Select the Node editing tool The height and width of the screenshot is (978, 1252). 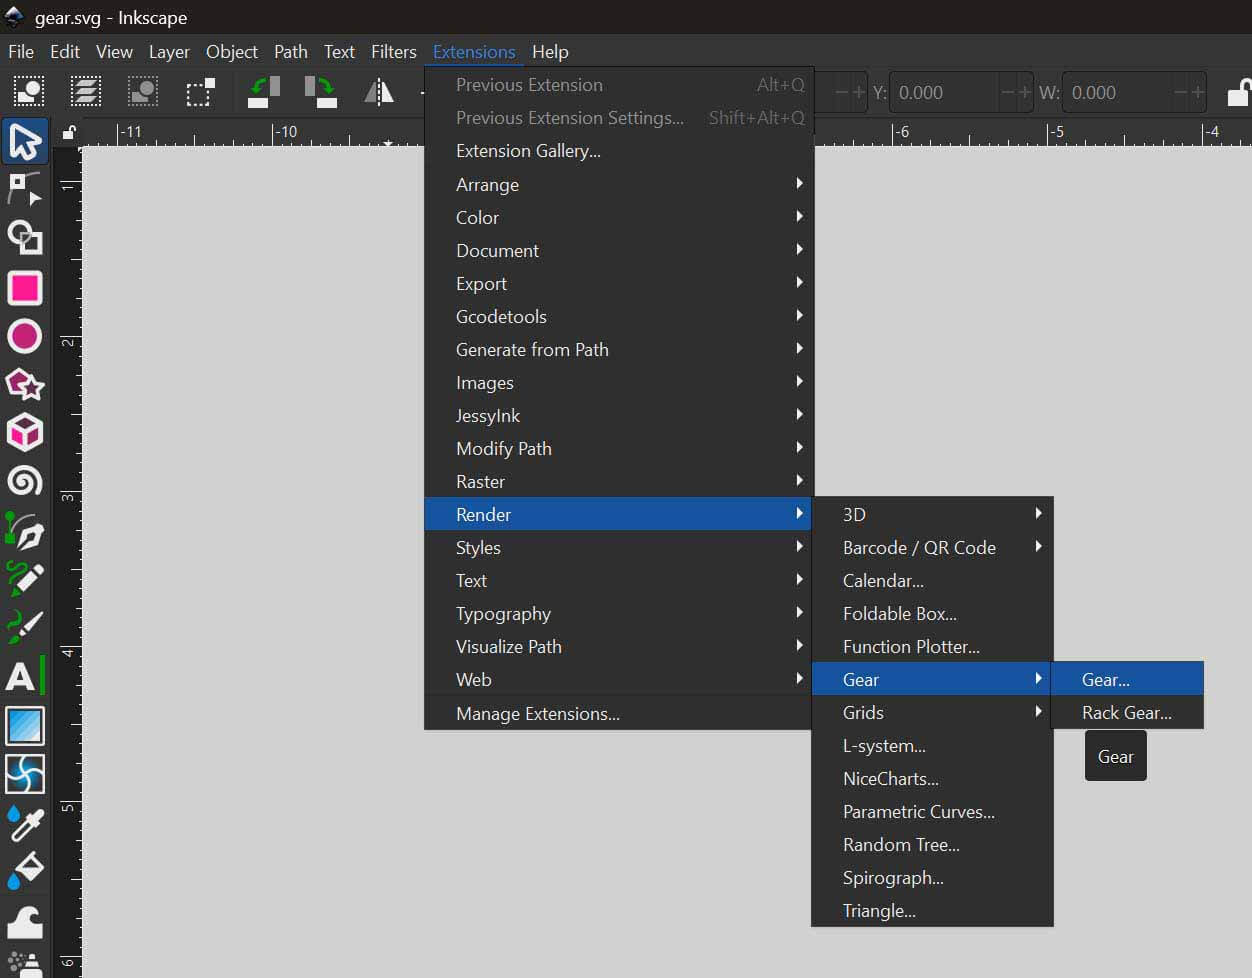pyautogui.click(x=24, y=189)
